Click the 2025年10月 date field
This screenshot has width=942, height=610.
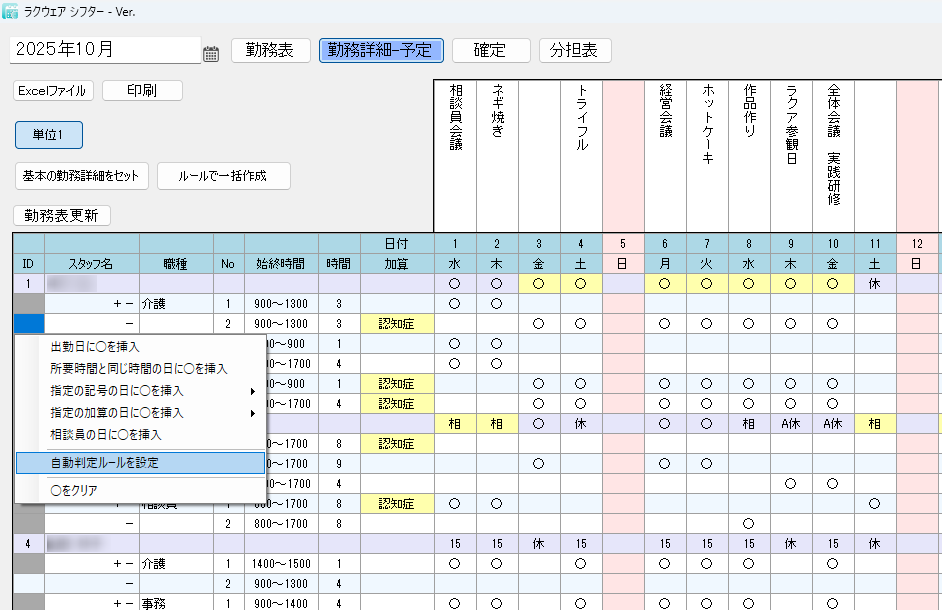tap(105, 50)
